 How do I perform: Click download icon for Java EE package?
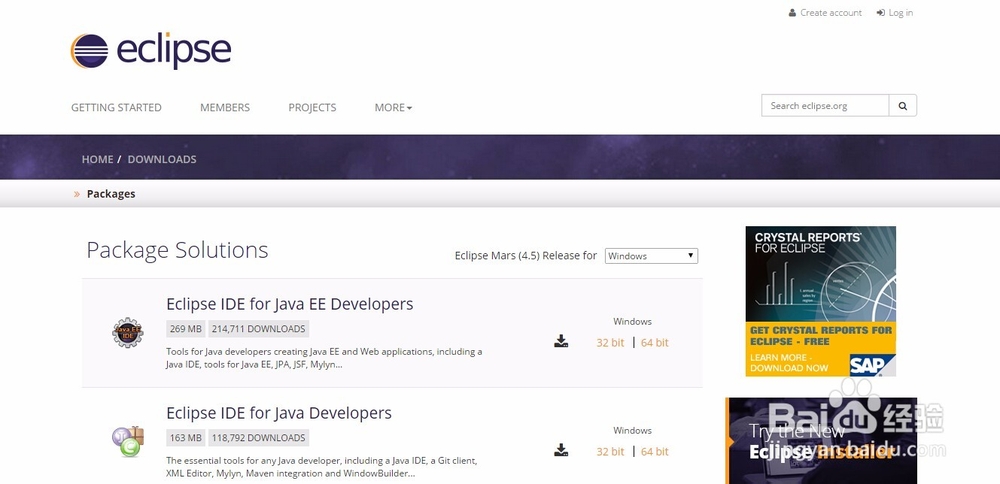tap(561, 342)
